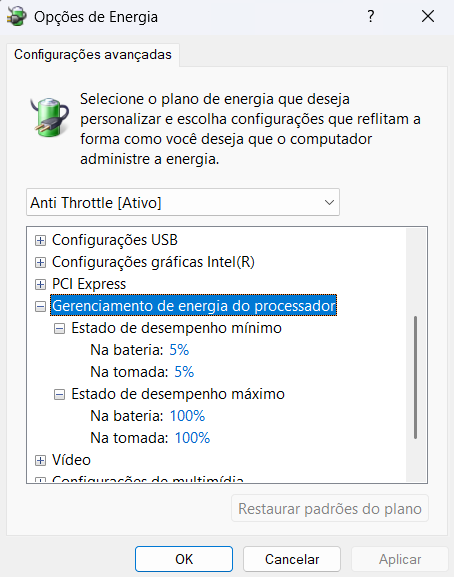Image resolution: width=454 pixels, height=577 pixels.
Task: Click the Cancelar button
Action: [x=292, y=559]
